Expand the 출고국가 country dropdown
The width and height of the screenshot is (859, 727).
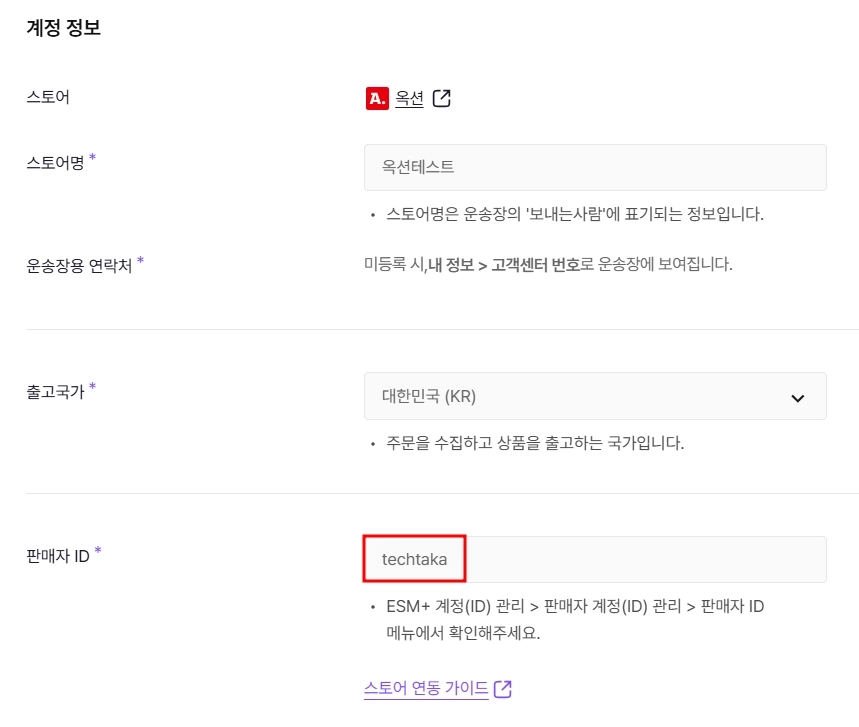coord(595,396)
